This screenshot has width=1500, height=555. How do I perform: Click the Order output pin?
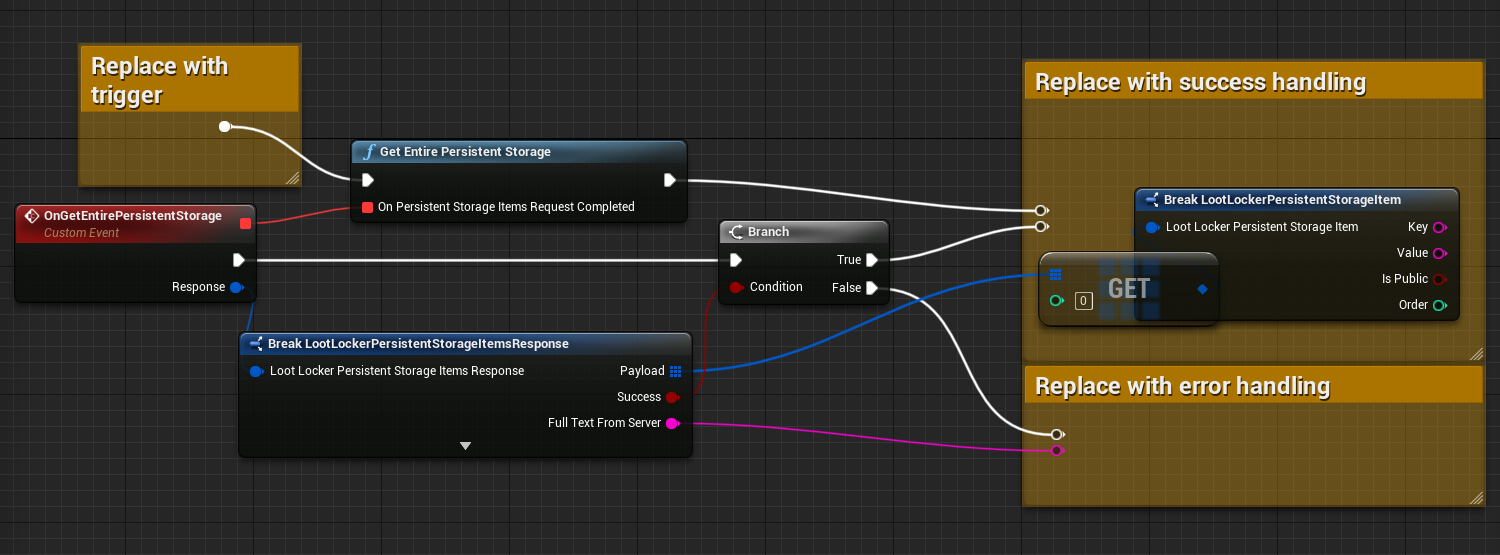pos(1440,305)
